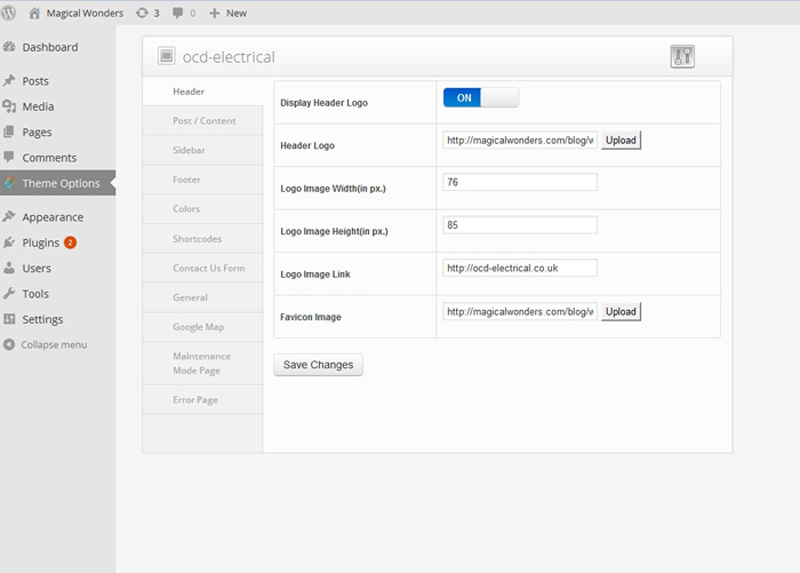The height and width of the screenshot is (573, 800).
Task: Switch to the Post / Content tab
Action: click(204, 121)
